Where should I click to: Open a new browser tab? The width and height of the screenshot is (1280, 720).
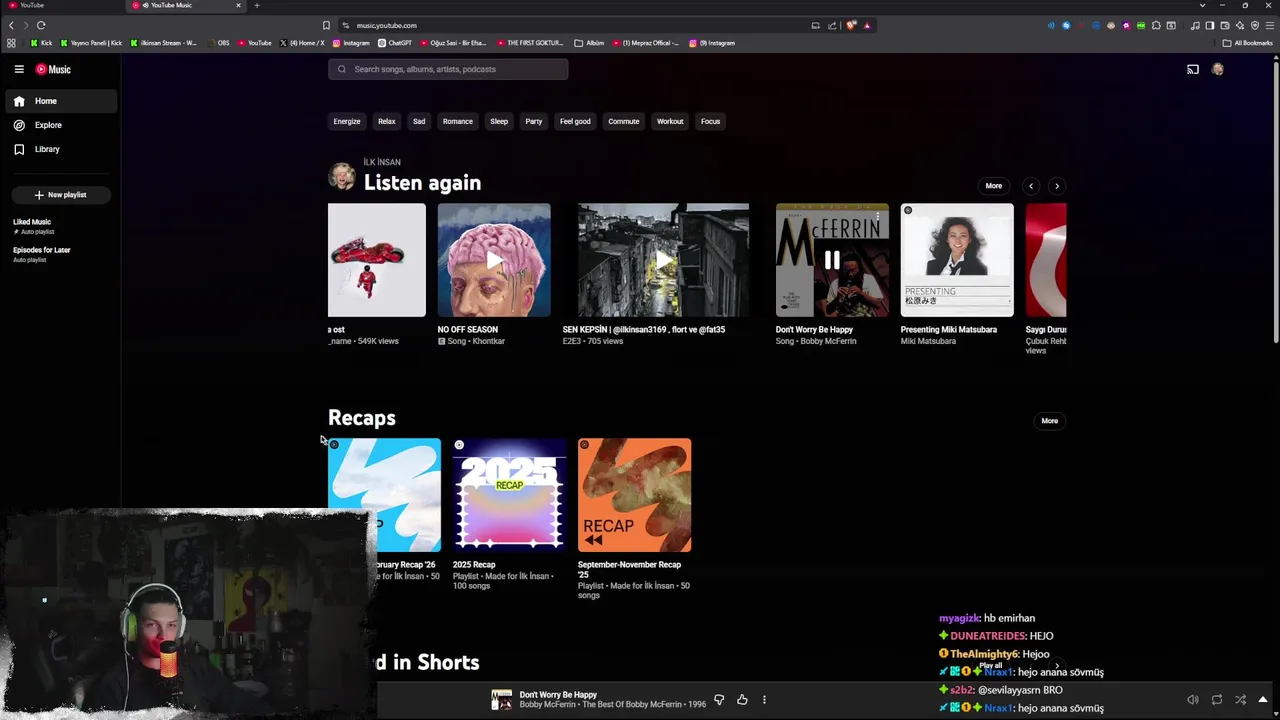pos(257,5)
